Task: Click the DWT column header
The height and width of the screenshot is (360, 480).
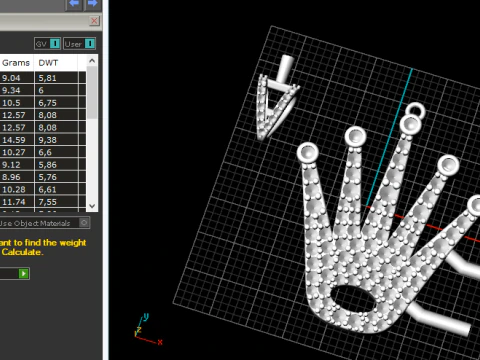Action: (x=56, y=63)
